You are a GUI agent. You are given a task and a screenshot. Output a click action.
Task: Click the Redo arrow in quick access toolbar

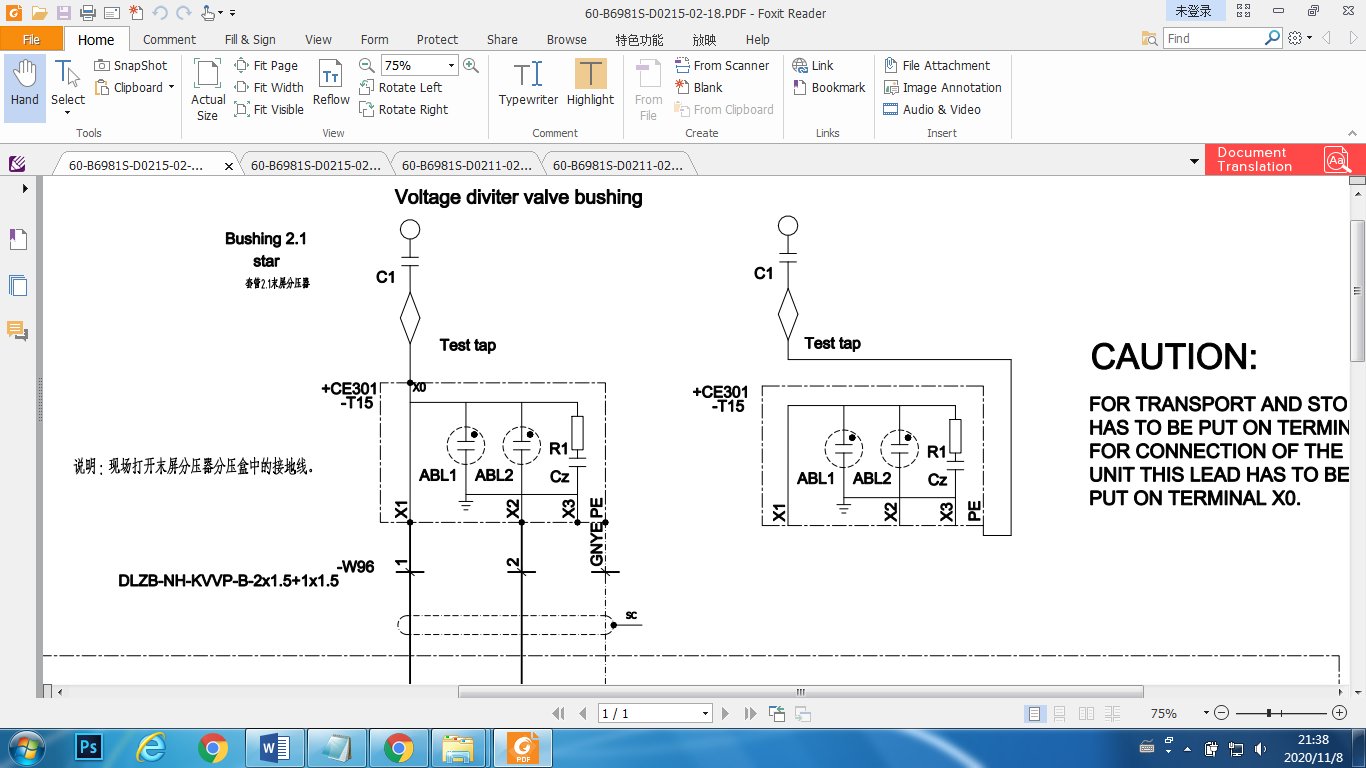(183, 13)
